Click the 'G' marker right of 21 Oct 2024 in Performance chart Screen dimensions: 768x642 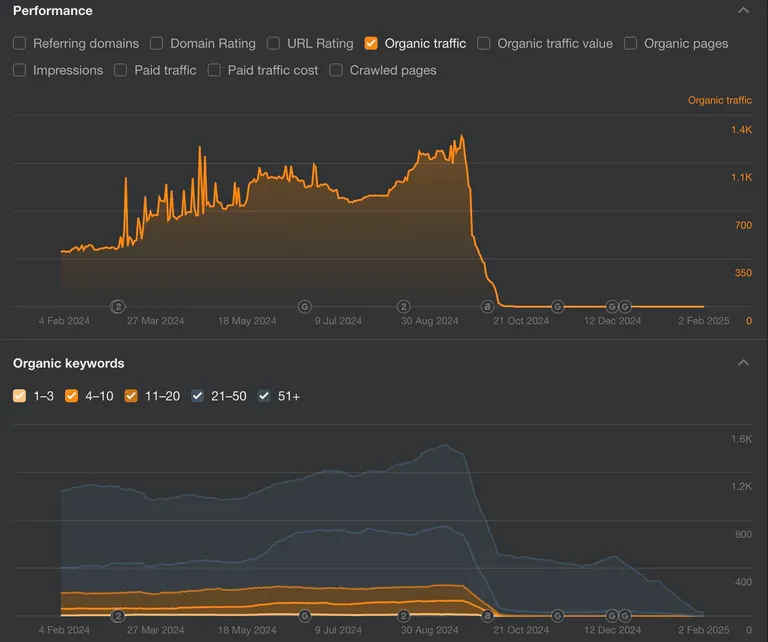pos(558,306)
